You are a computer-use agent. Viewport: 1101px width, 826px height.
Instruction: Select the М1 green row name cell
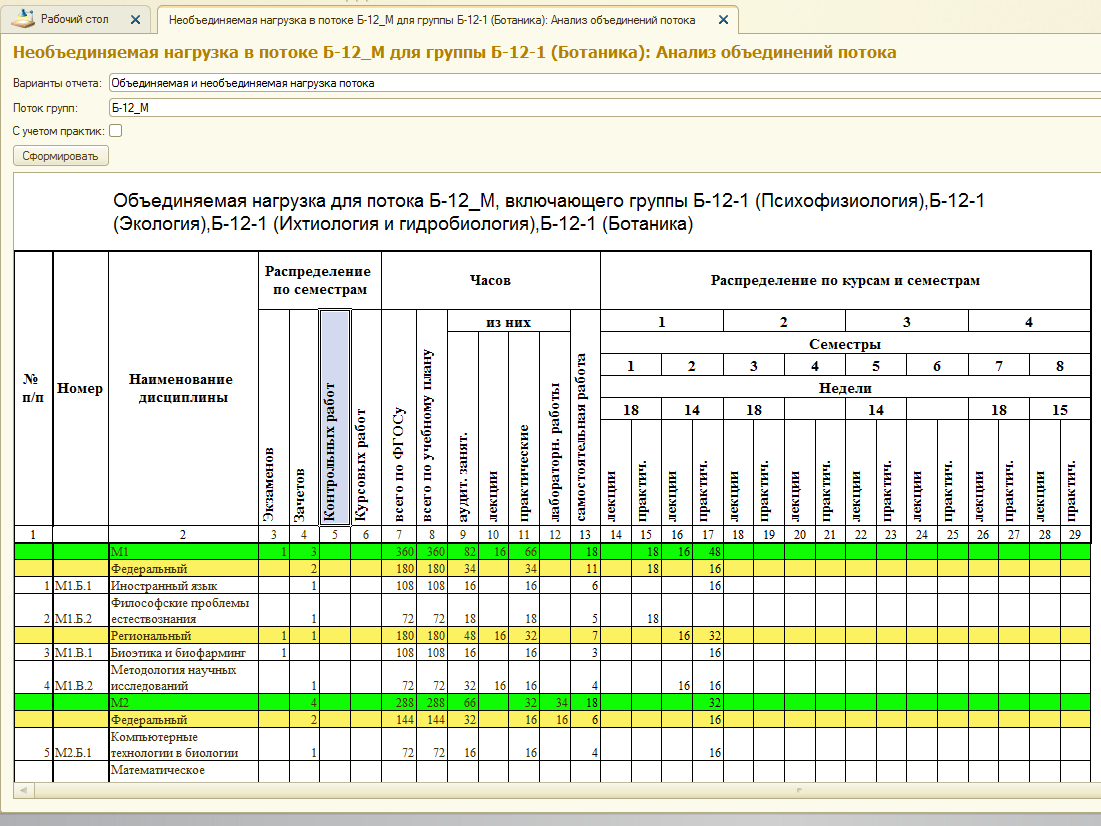[x=183, y=551]
